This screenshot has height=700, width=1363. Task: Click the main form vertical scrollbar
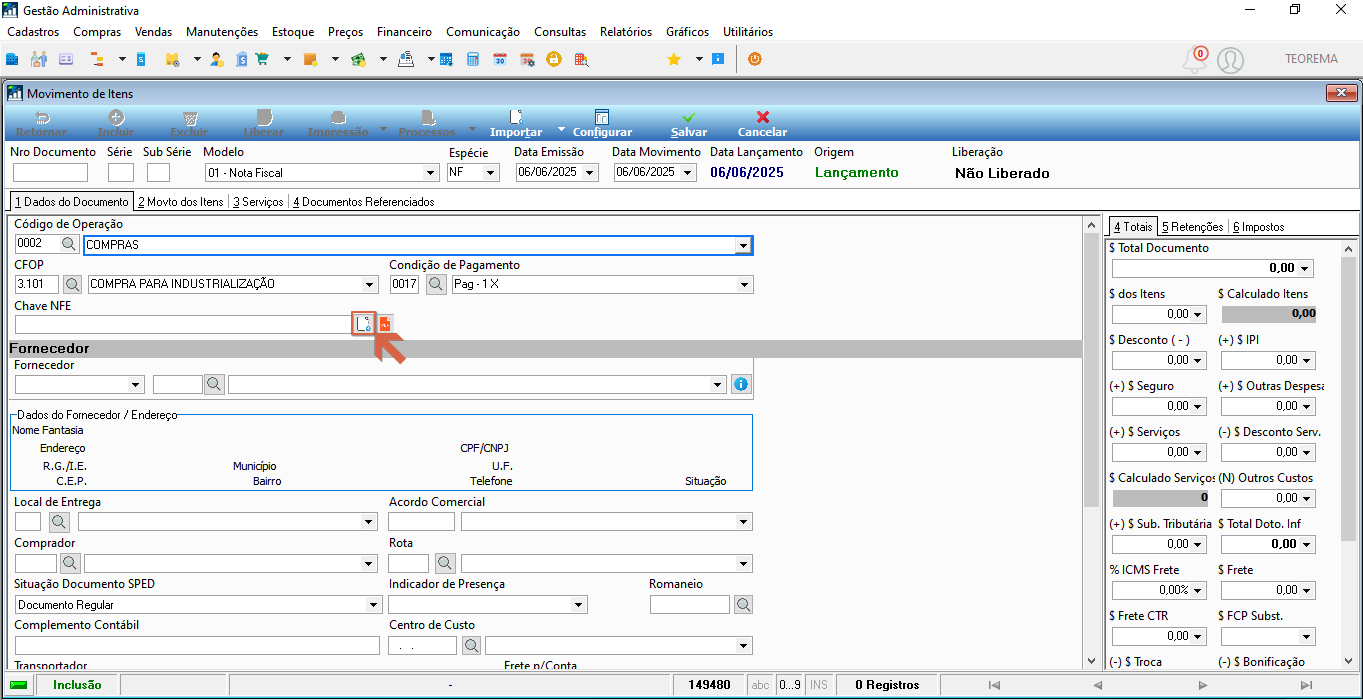click(x=1091, y=442)
